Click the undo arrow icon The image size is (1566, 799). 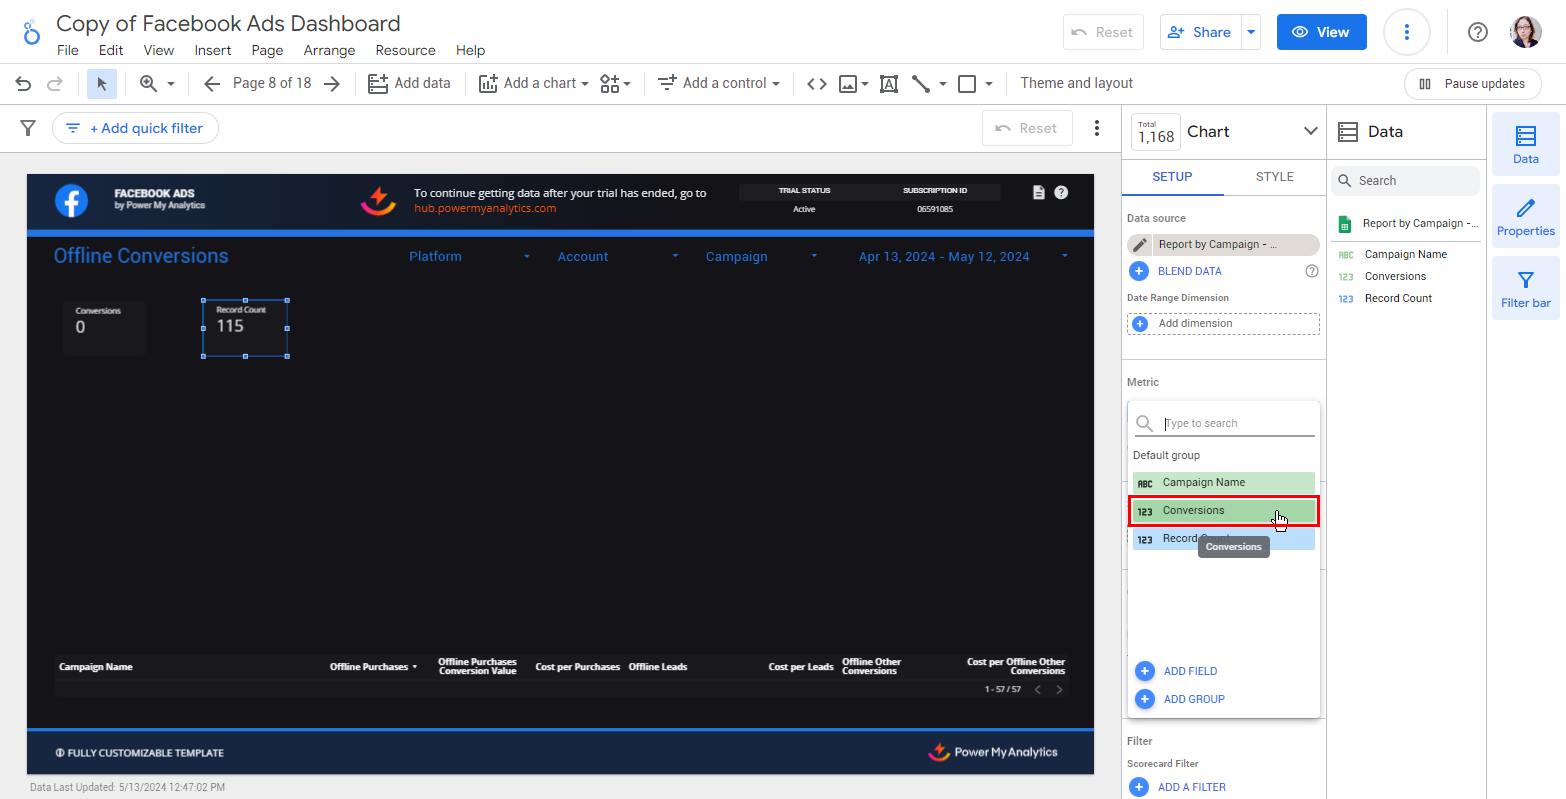23,84
